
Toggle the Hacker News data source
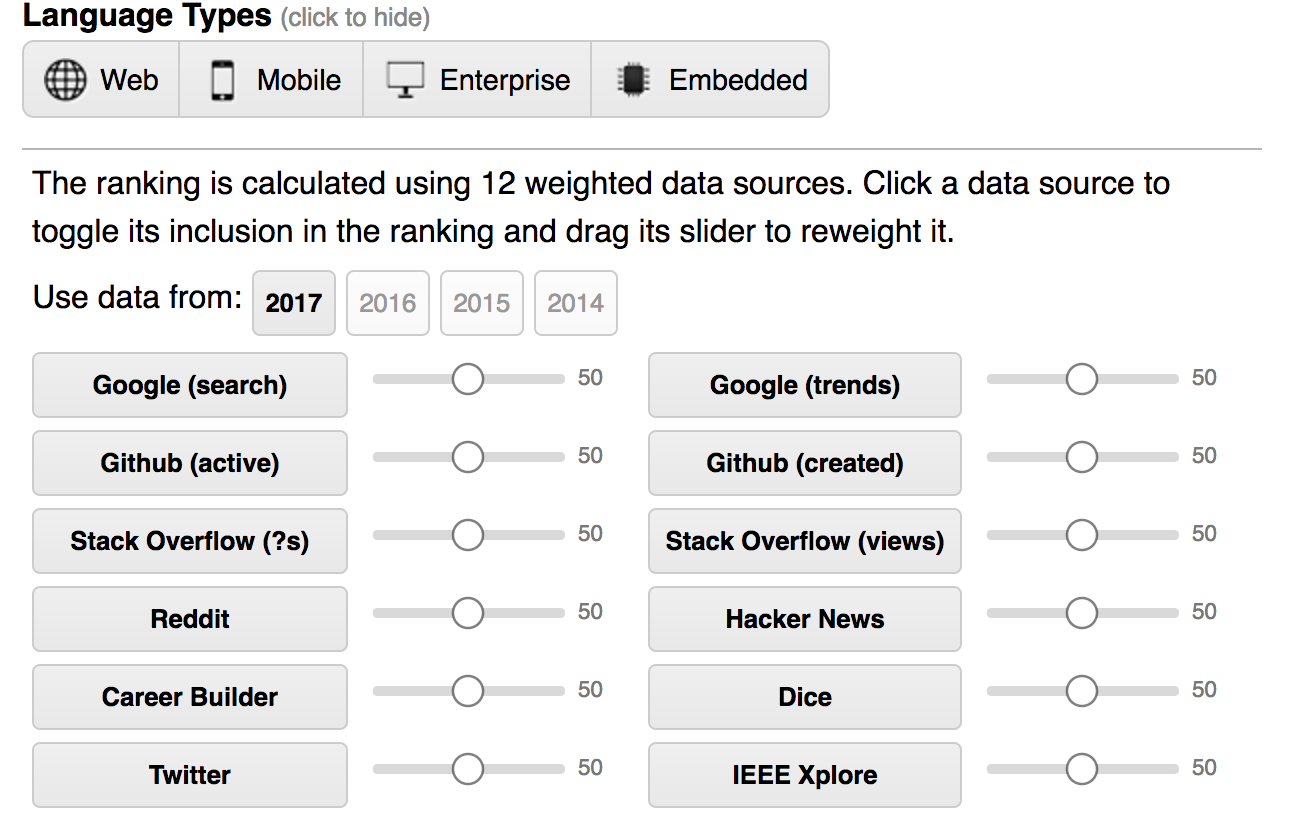click(x=804, y=619)
